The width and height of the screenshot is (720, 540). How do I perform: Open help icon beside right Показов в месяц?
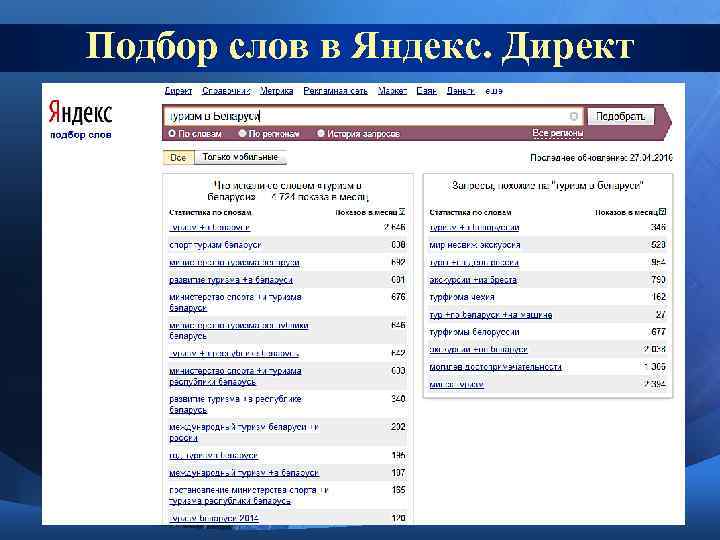tap(662, 212)
